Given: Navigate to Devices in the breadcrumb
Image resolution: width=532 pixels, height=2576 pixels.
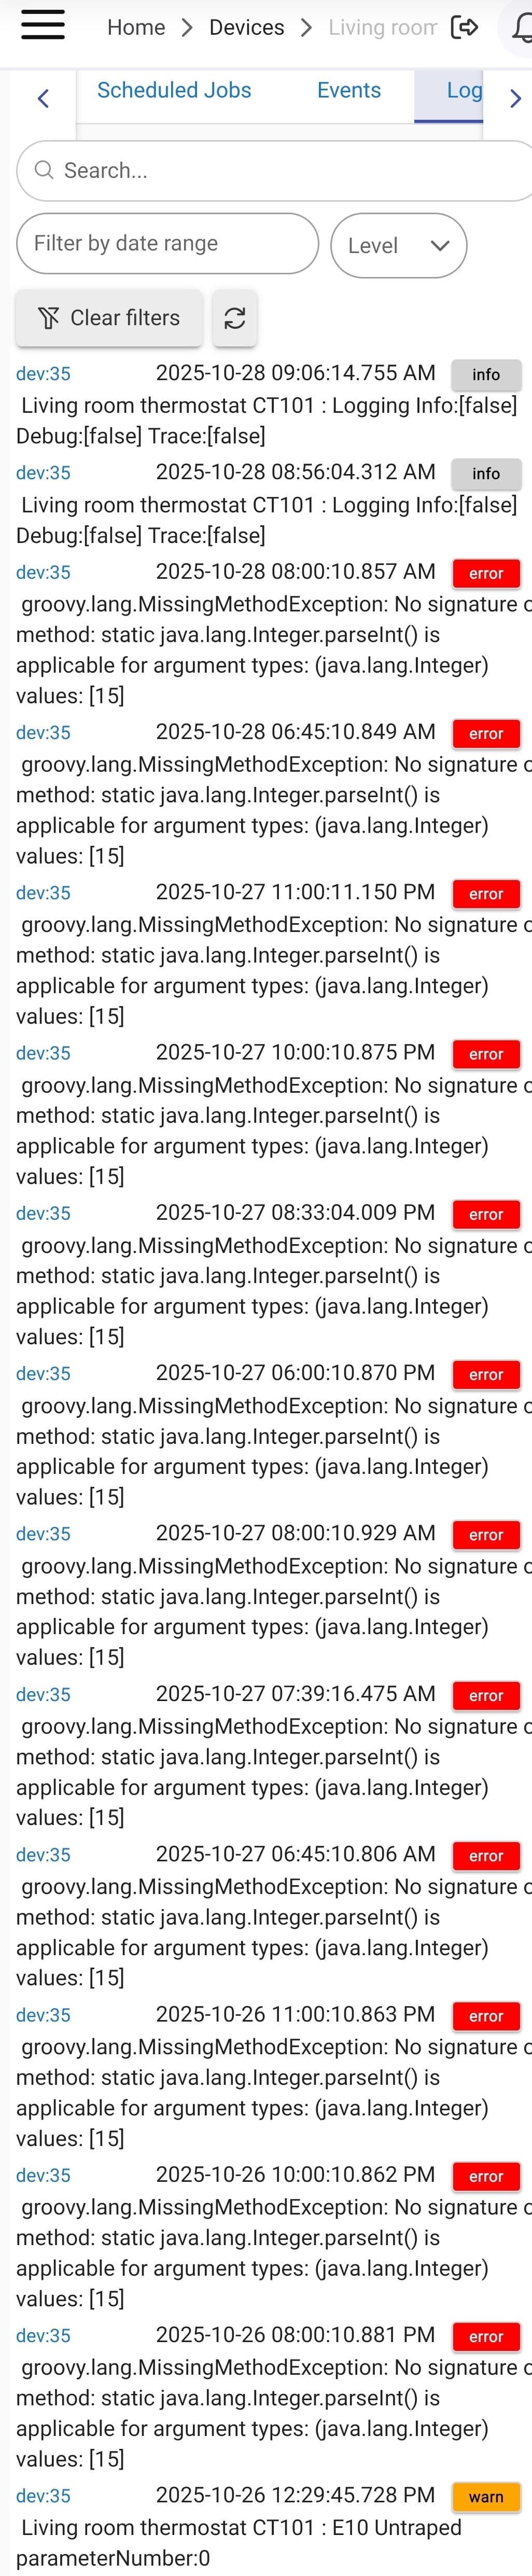Looking at the screenshot, I should [x=246, y=28].
